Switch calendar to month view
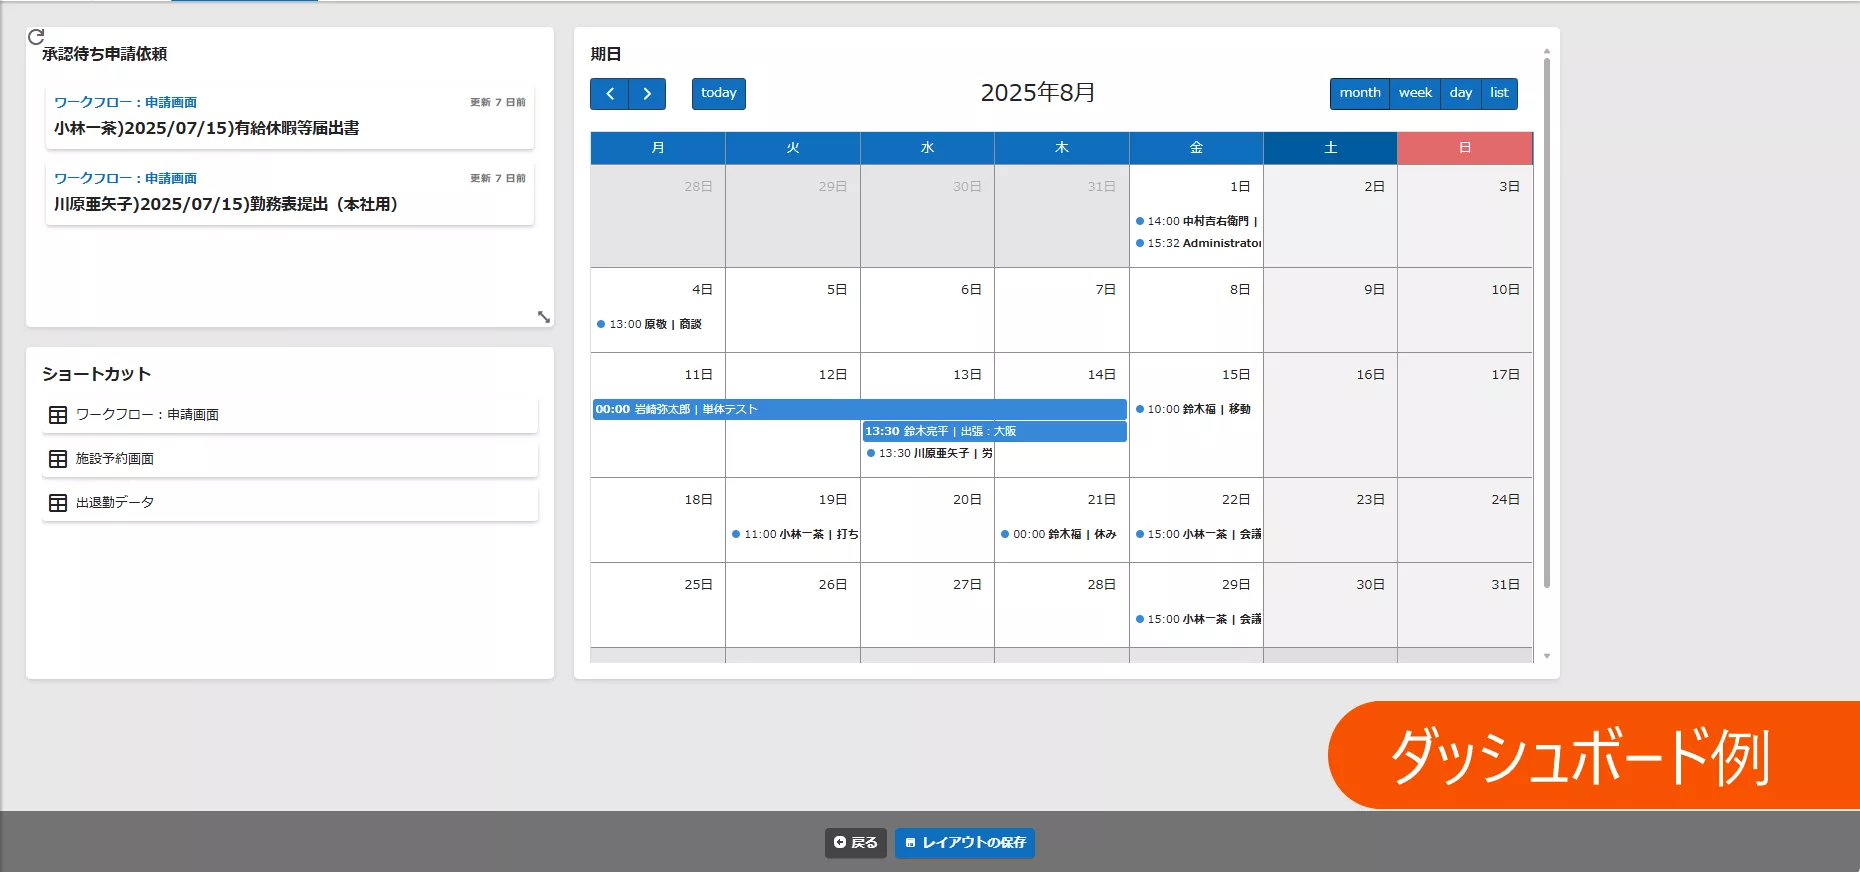Screen dimensions: 1860x872 click(1359, 93)
